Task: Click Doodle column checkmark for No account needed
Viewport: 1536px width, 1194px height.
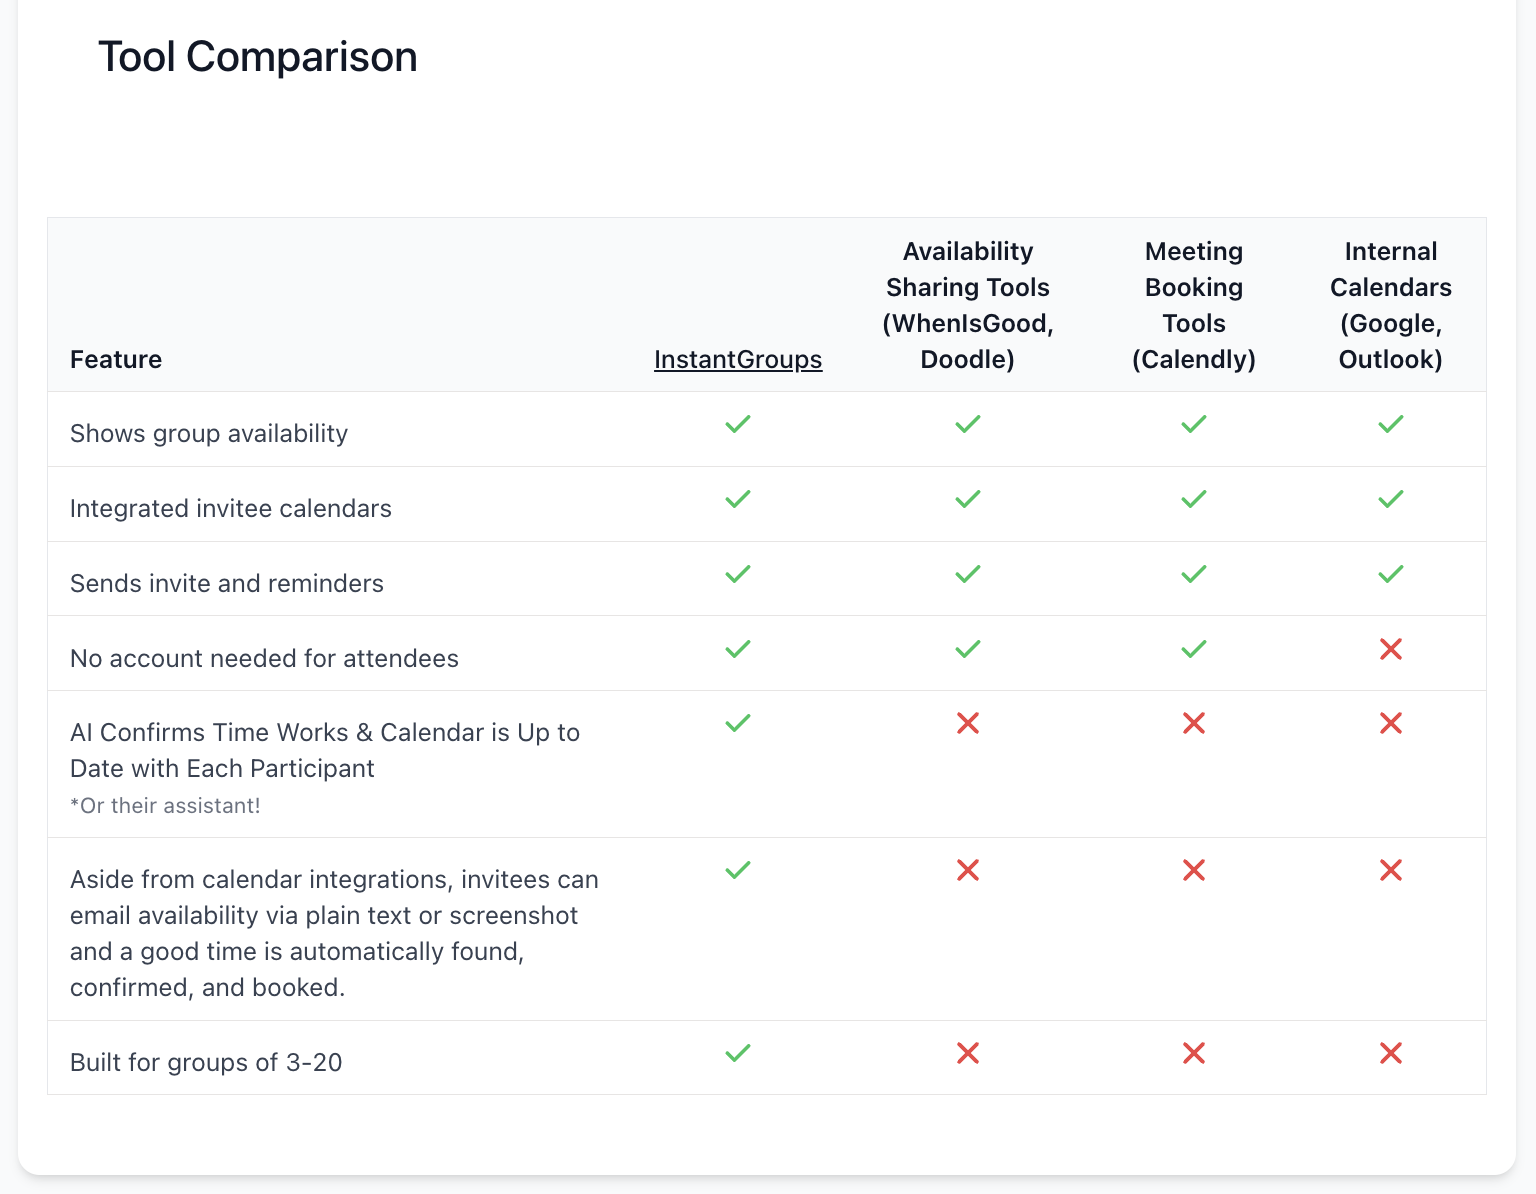Action: click(968, 649)
